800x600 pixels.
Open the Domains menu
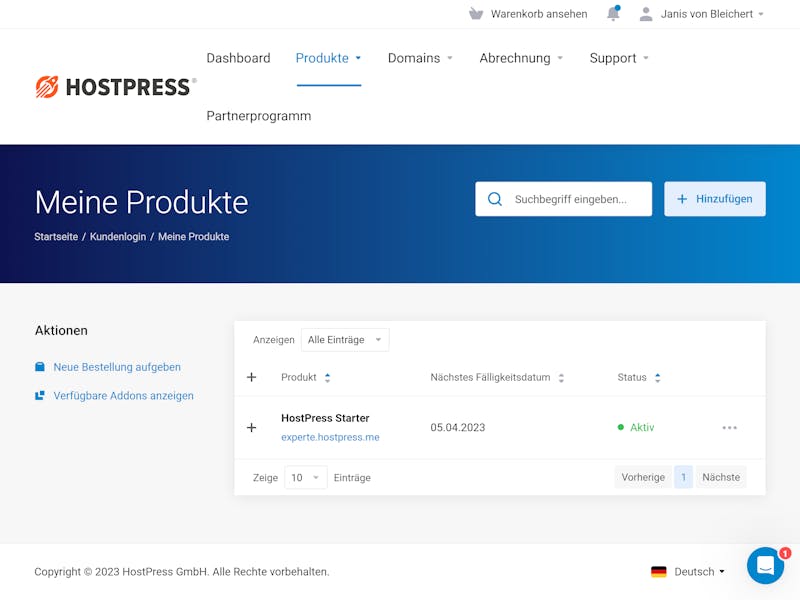(420, 58)
